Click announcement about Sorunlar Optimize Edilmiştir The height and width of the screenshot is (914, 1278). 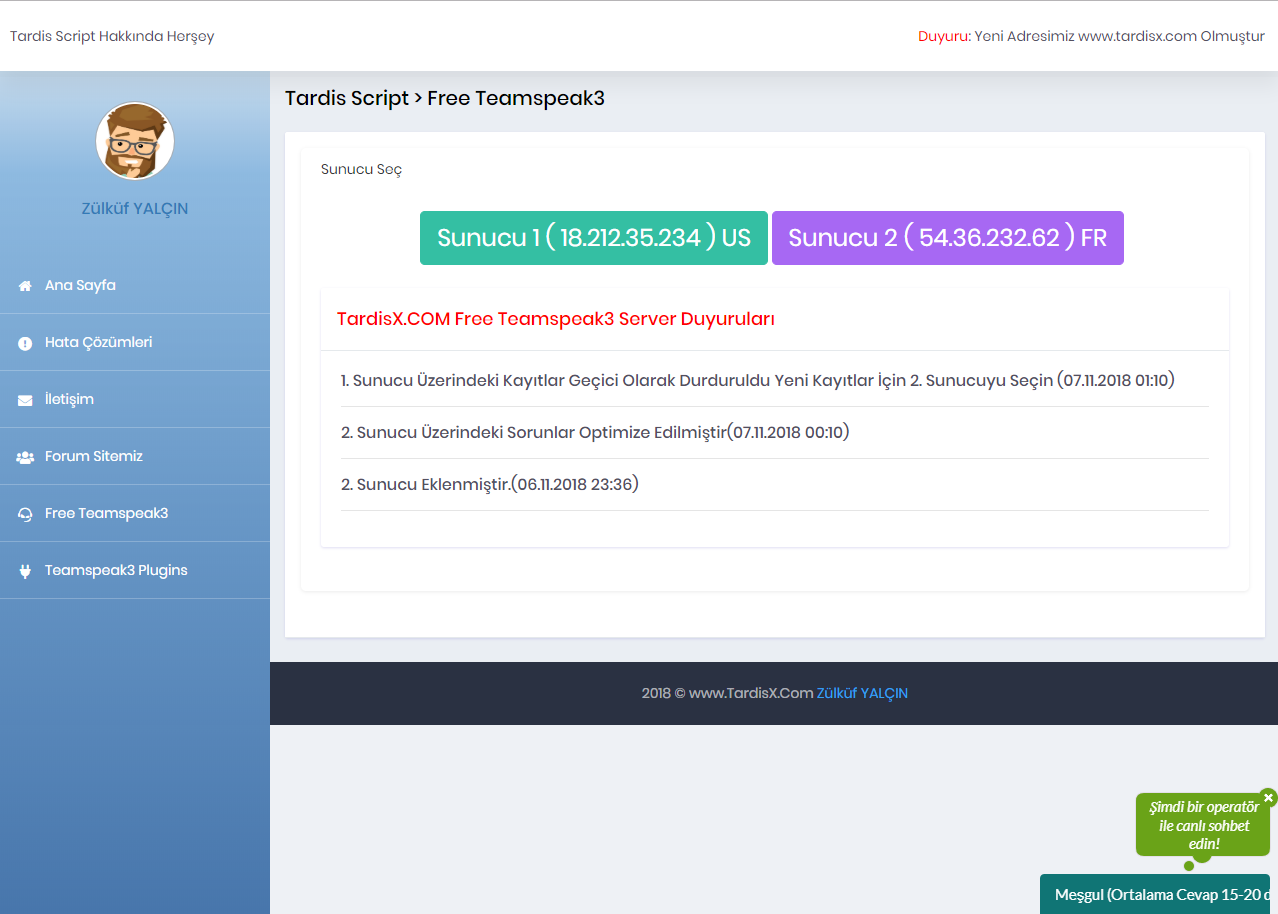595,432
